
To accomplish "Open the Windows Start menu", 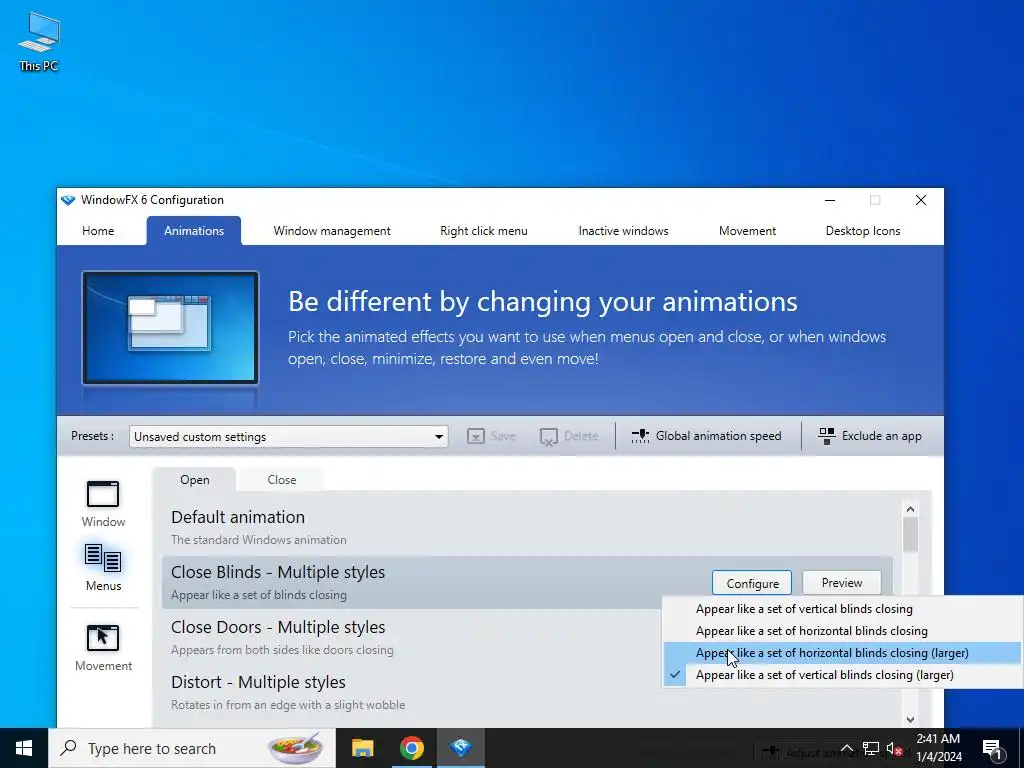I will click(x=24, y=748).
